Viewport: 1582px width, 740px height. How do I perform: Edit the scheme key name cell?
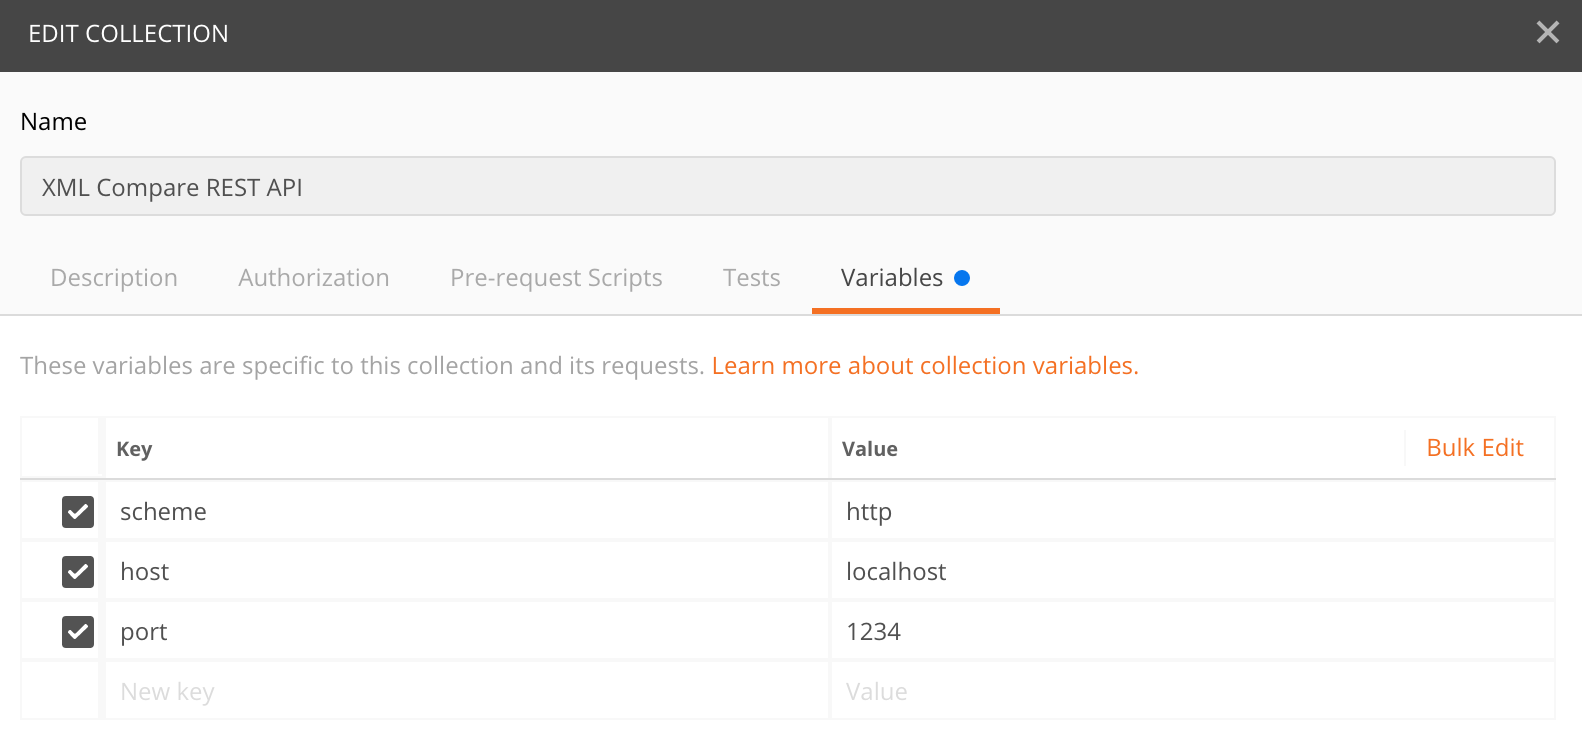pos(465,512)
